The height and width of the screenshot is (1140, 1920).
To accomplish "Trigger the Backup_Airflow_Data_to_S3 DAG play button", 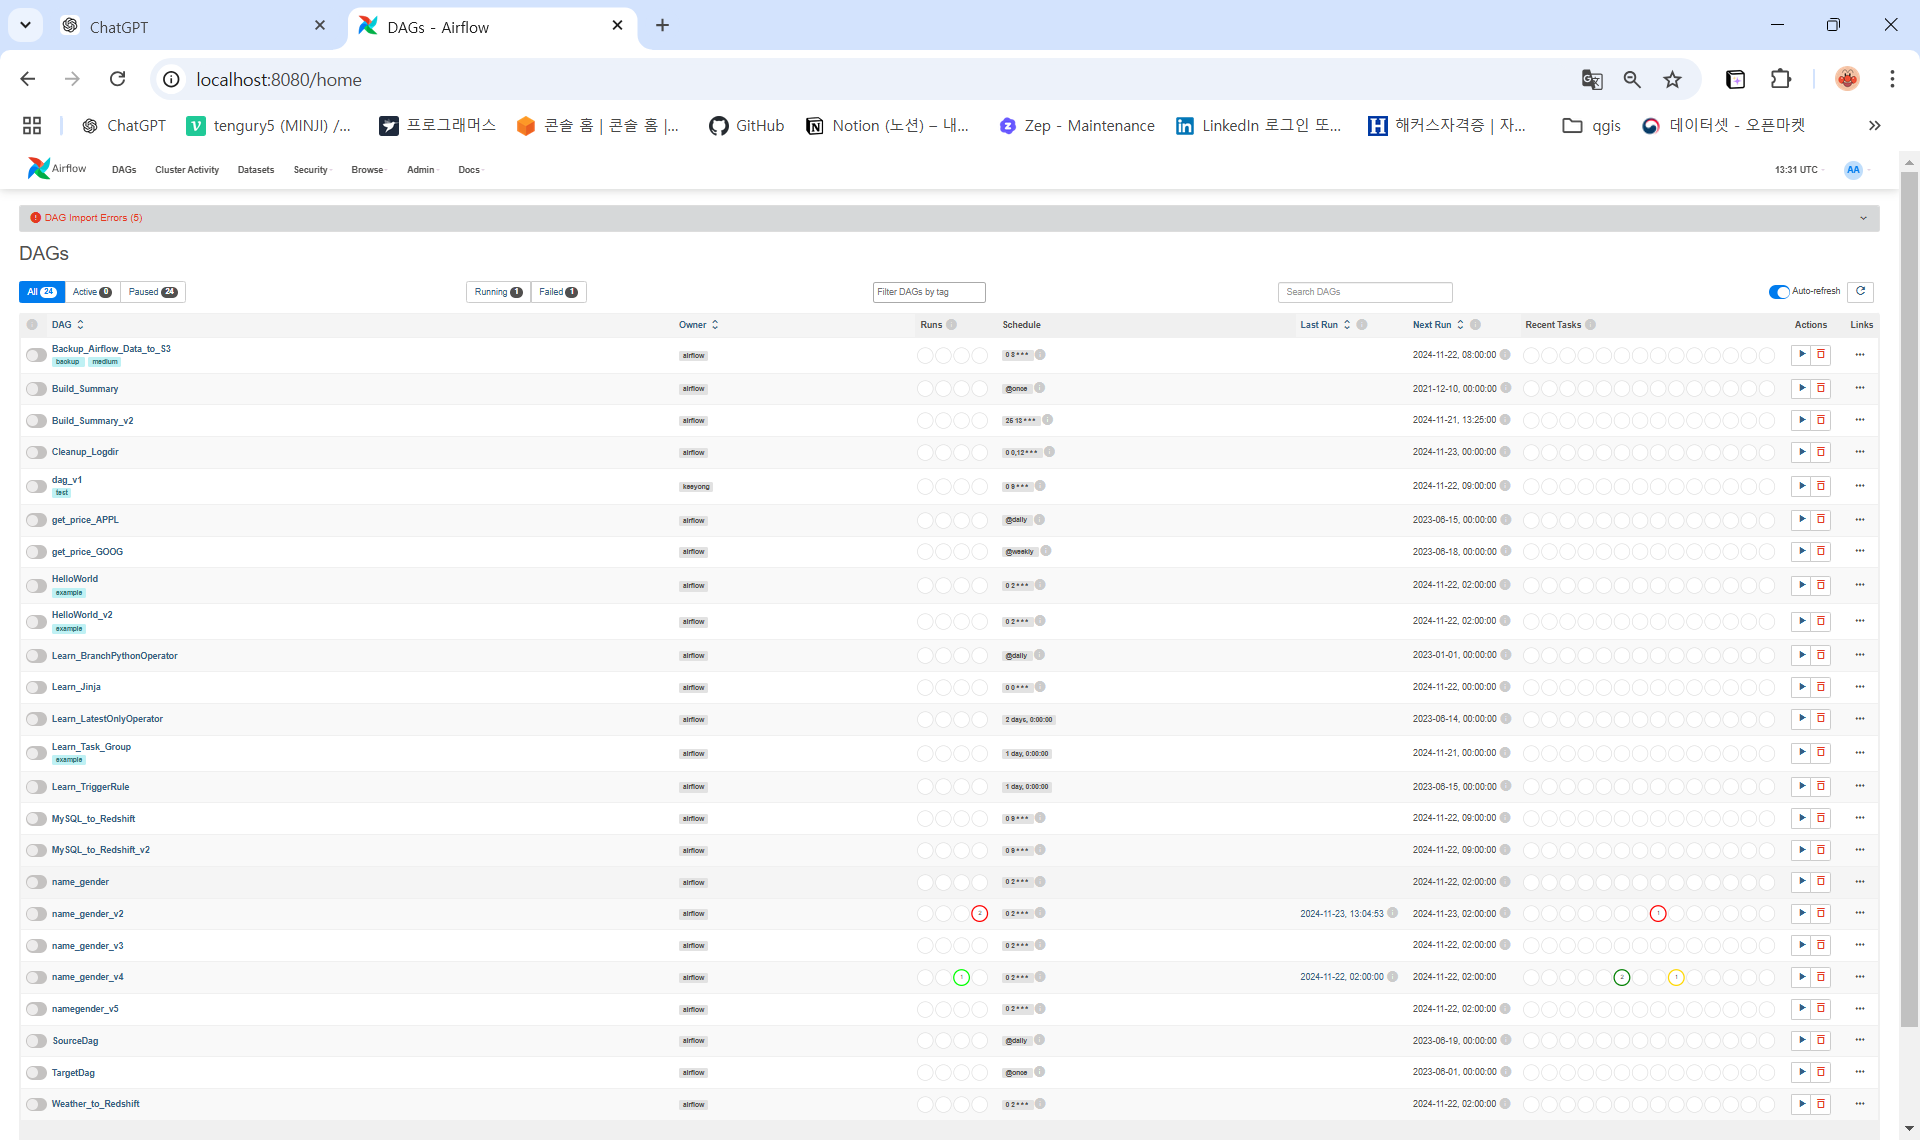I will click(x=1801, y=355).
